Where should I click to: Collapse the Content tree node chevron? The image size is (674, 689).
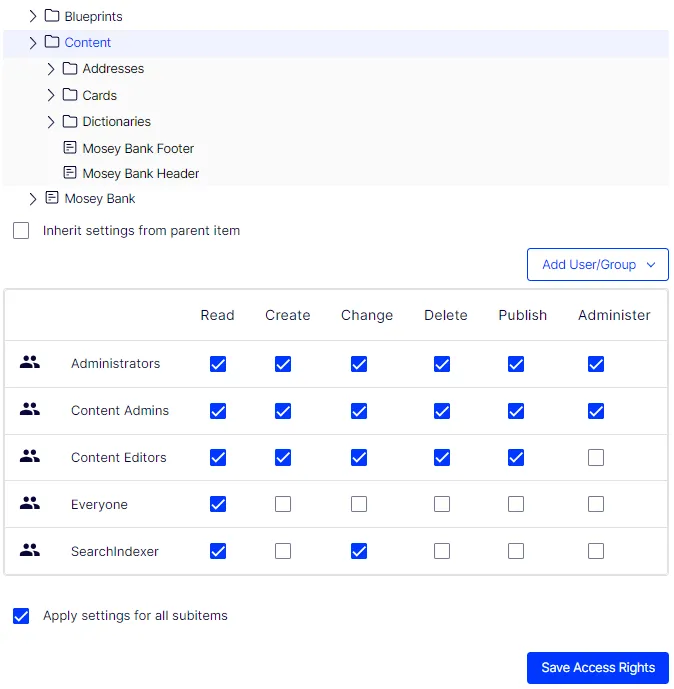coord(33,43)
